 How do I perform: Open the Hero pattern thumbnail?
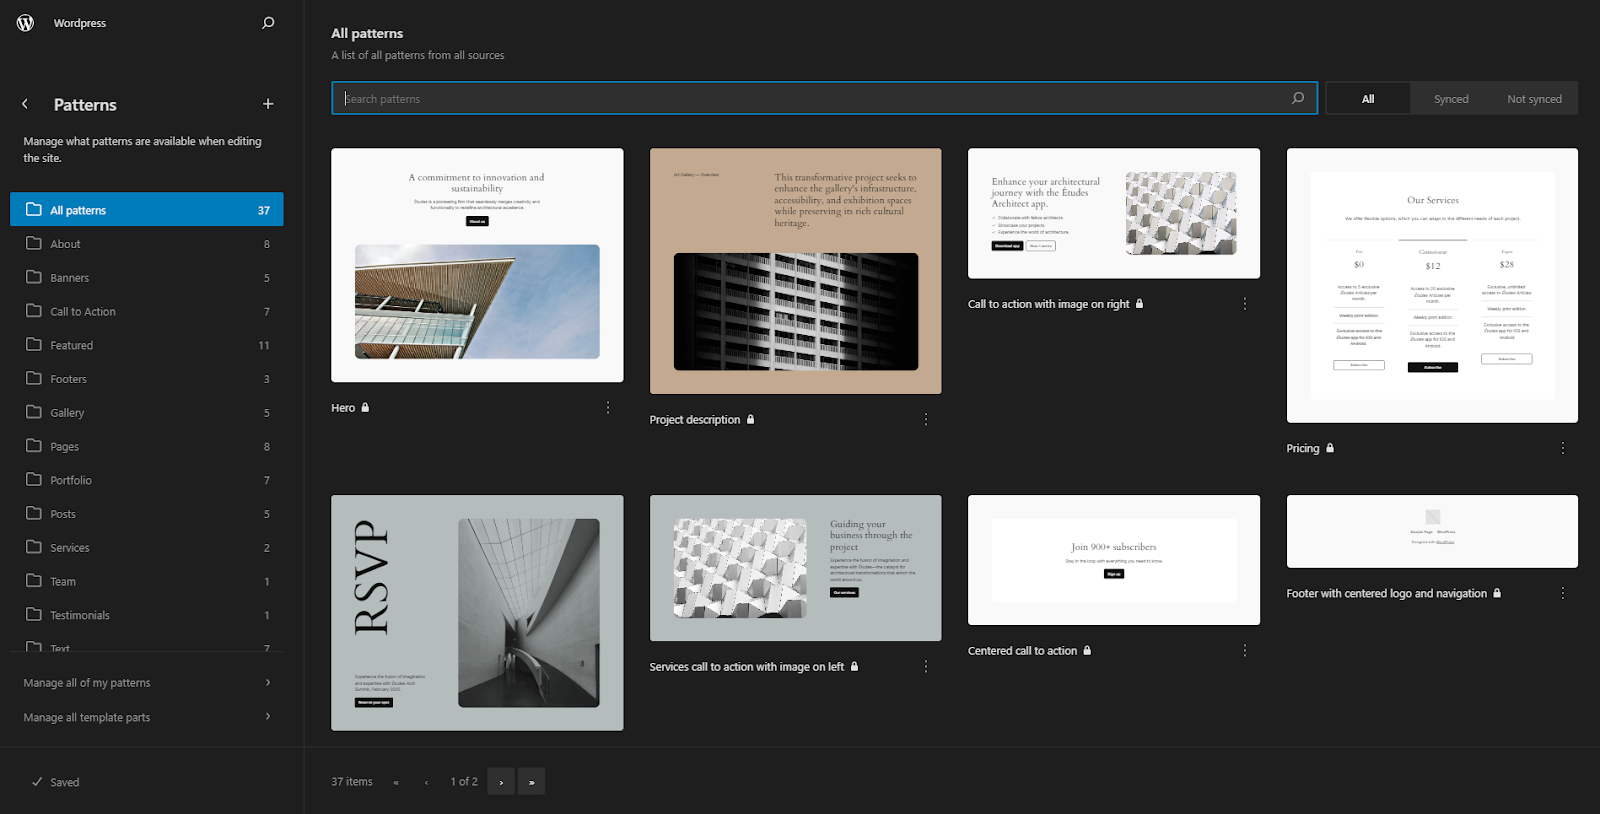(477, 265)
